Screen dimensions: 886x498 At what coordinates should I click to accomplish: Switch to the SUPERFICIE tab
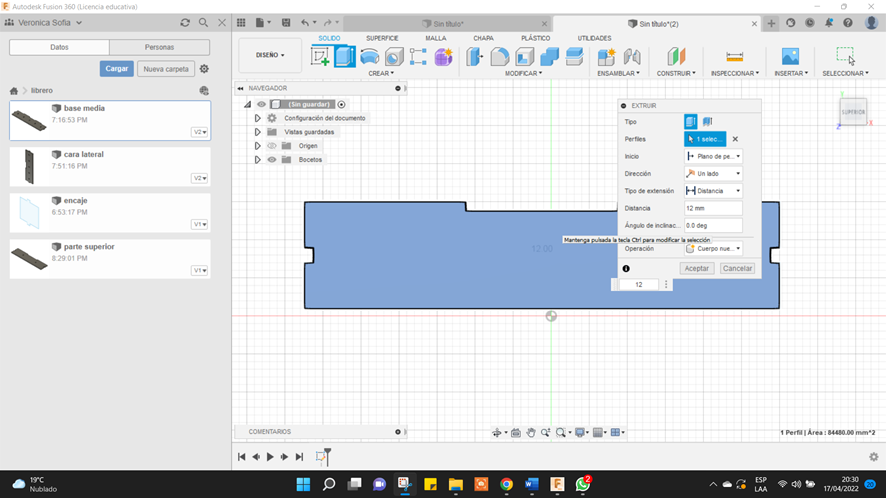click(x=382, y=39)
